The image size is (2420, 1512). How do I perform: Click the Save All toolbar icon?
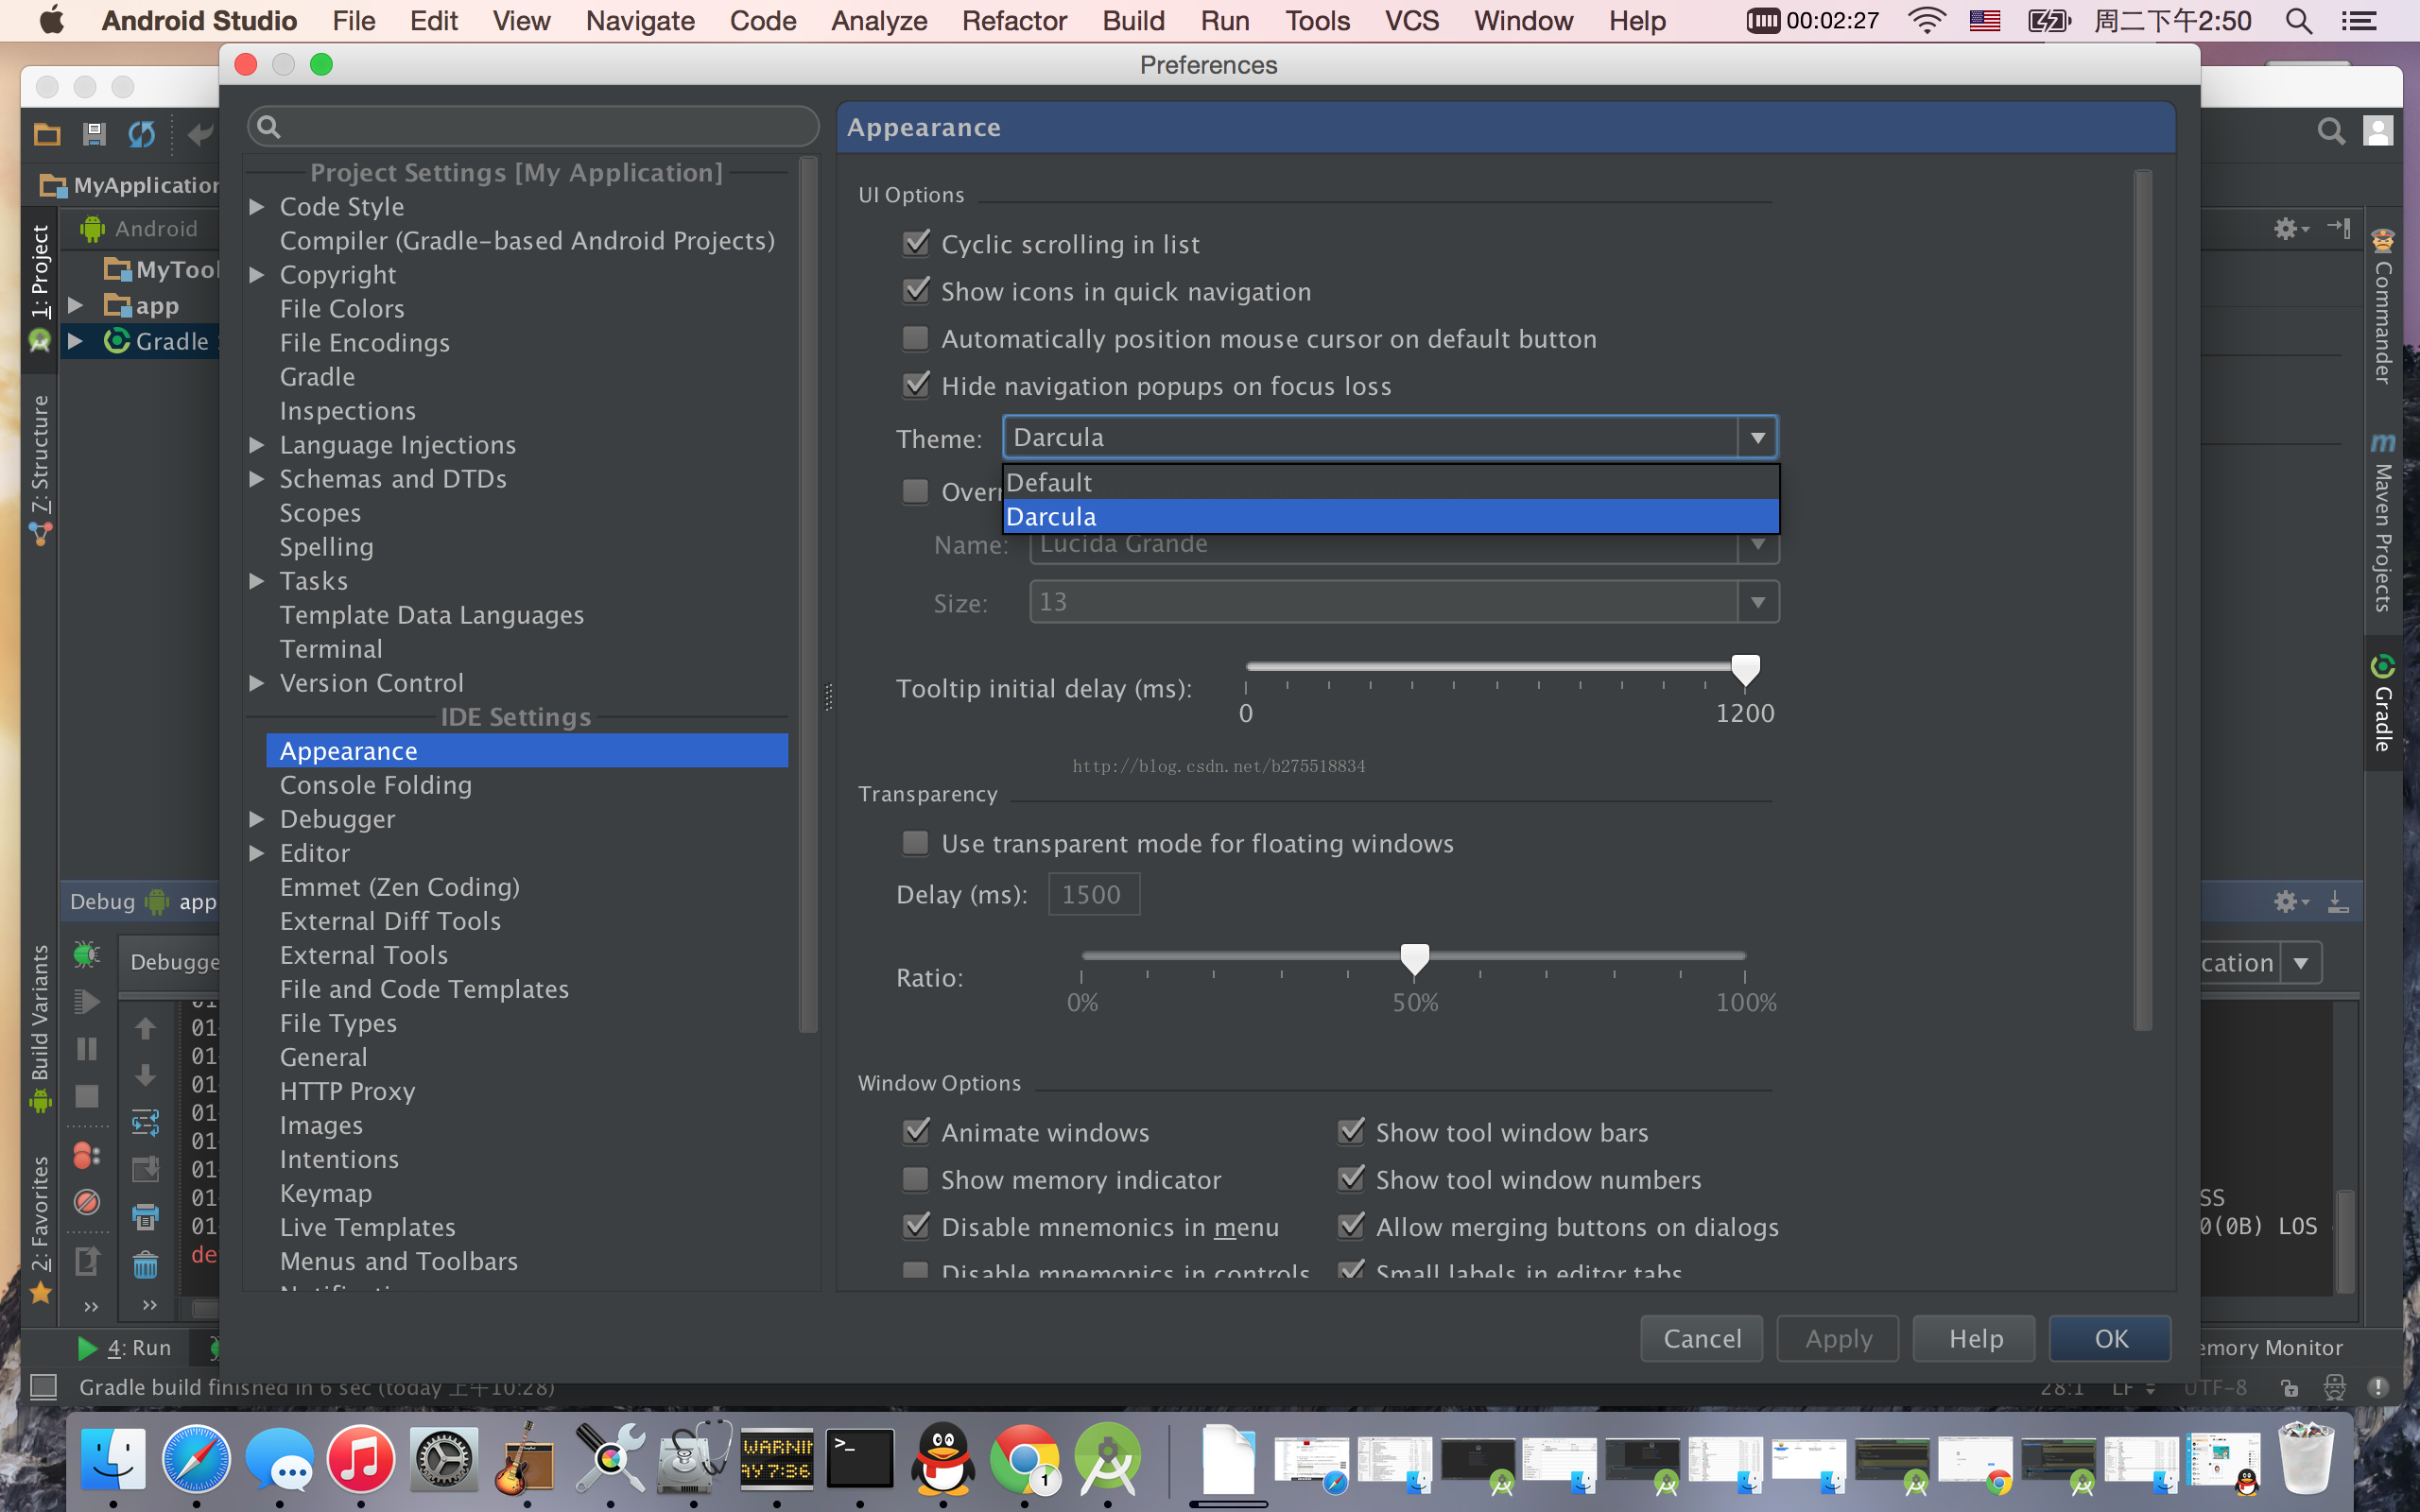pyautogui.click(x=94, y=133)
